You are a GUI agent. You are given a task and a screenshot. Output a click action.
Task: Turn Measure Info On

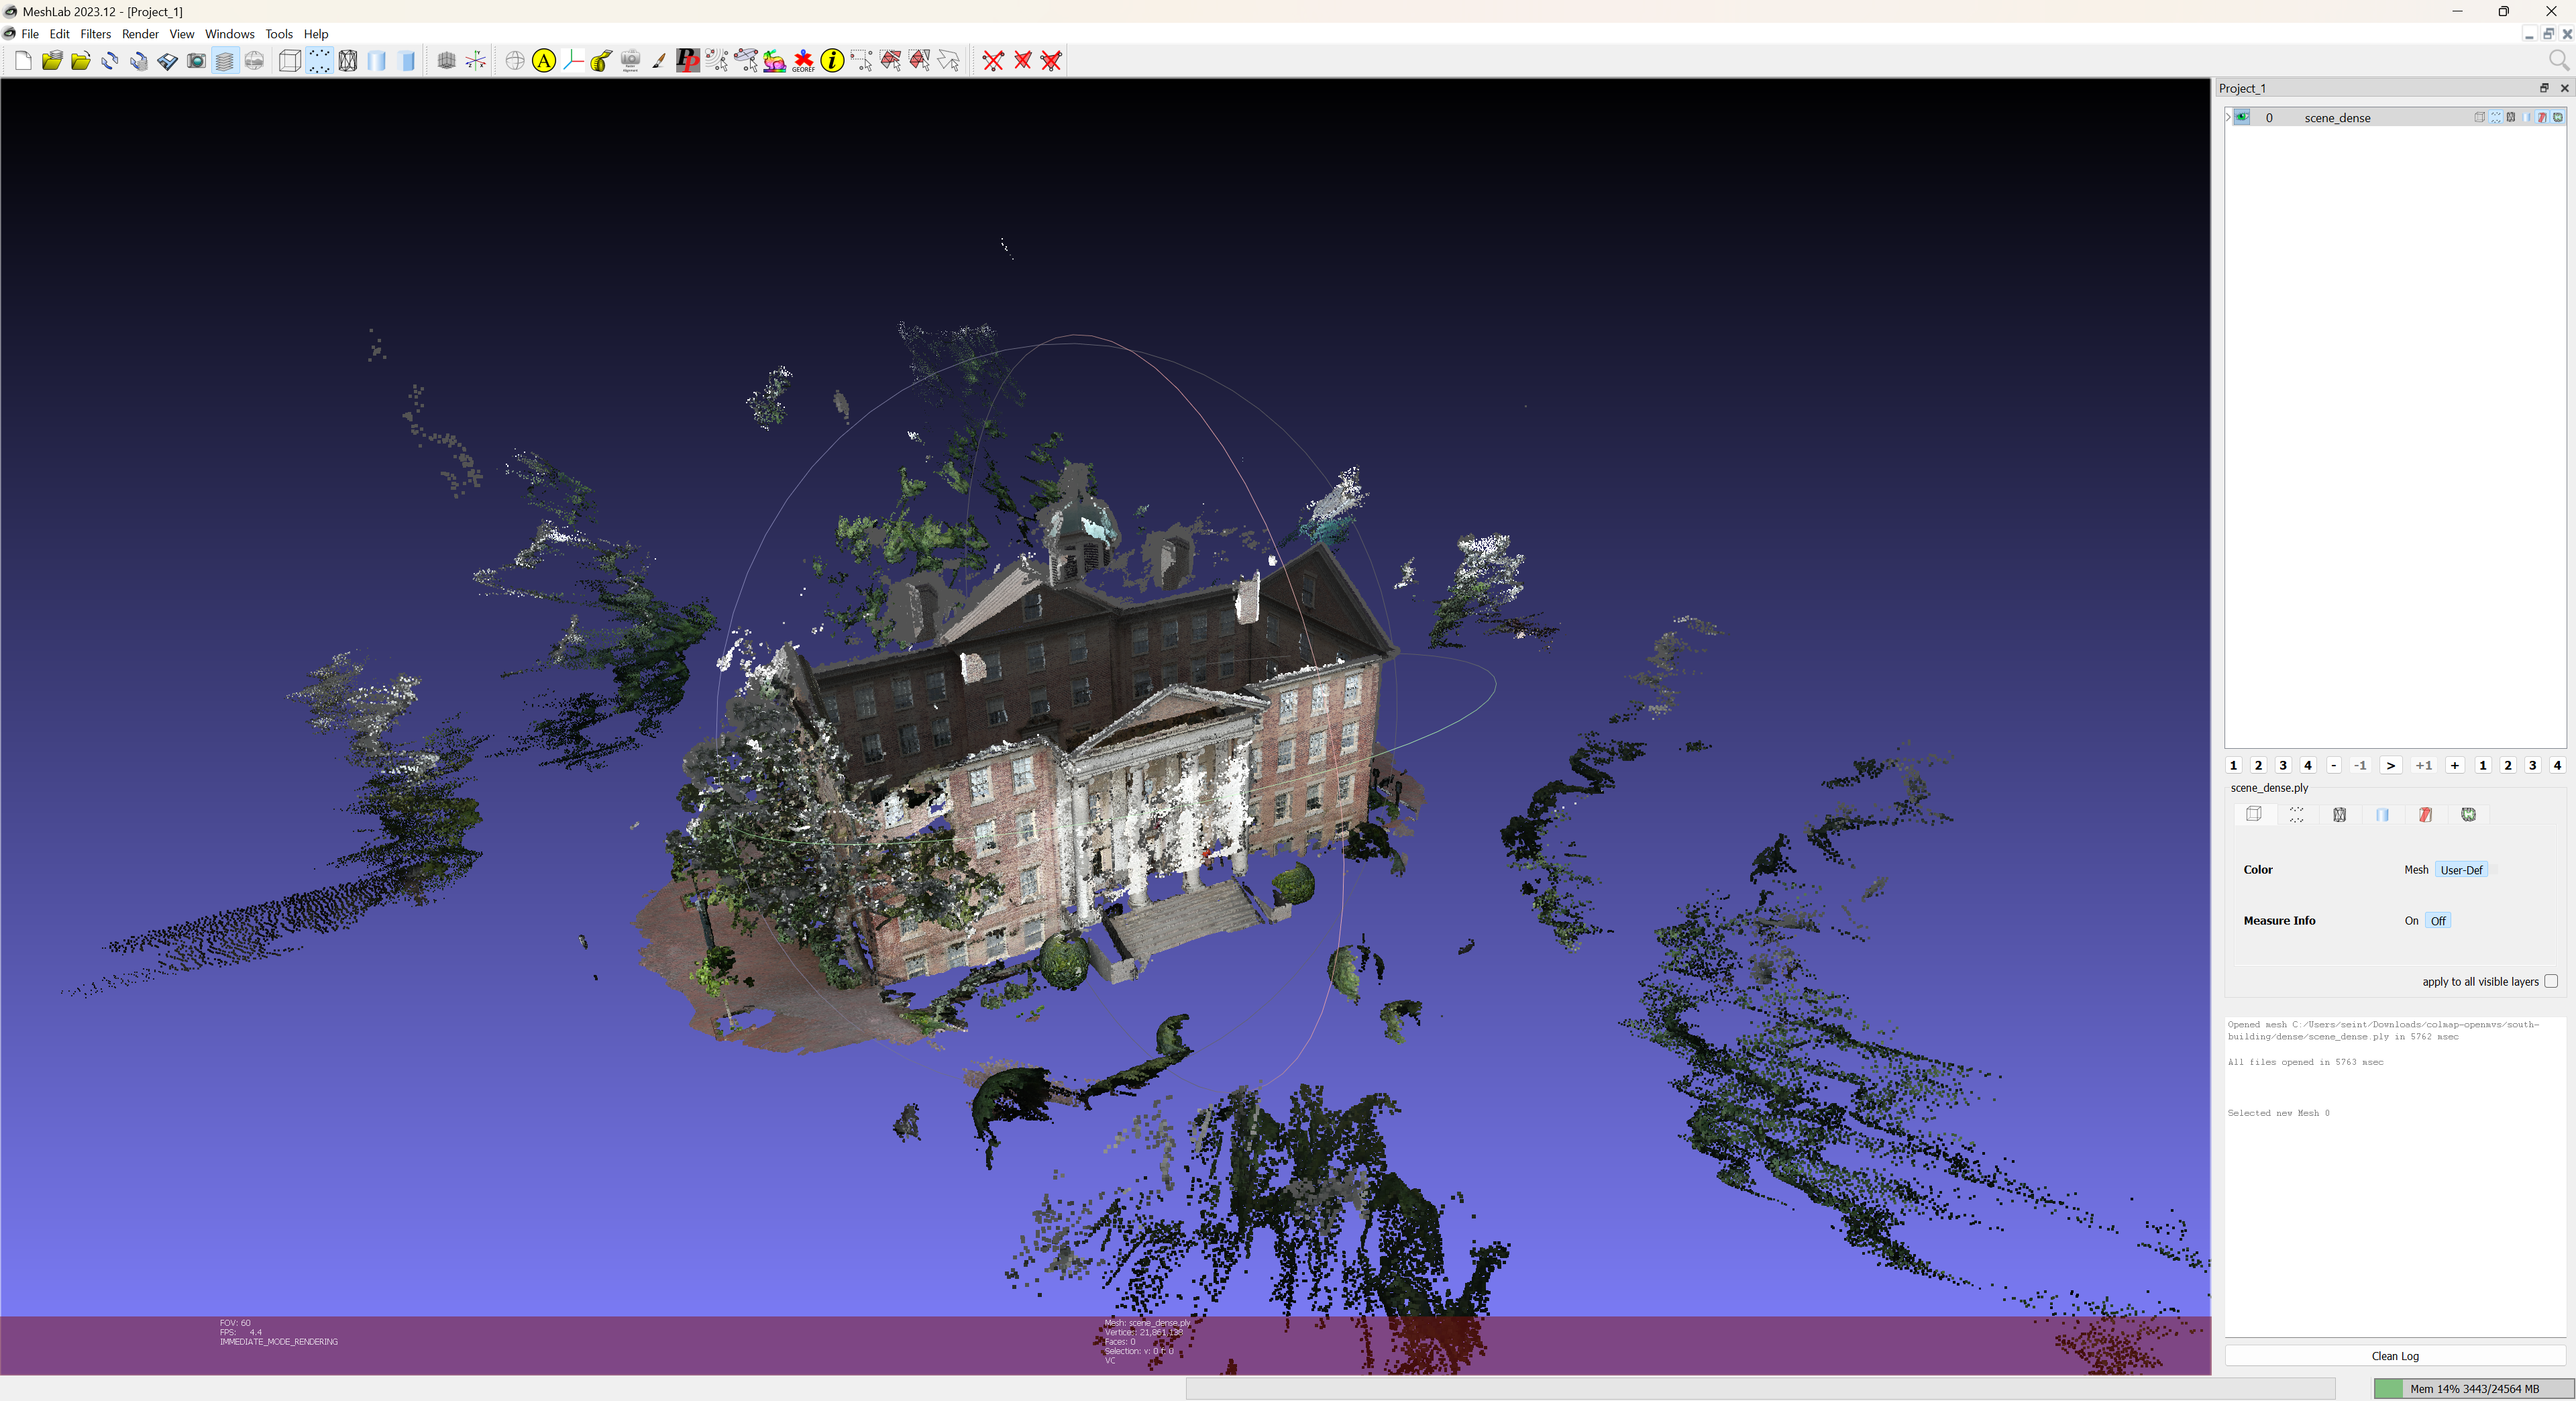(2411, 921)
